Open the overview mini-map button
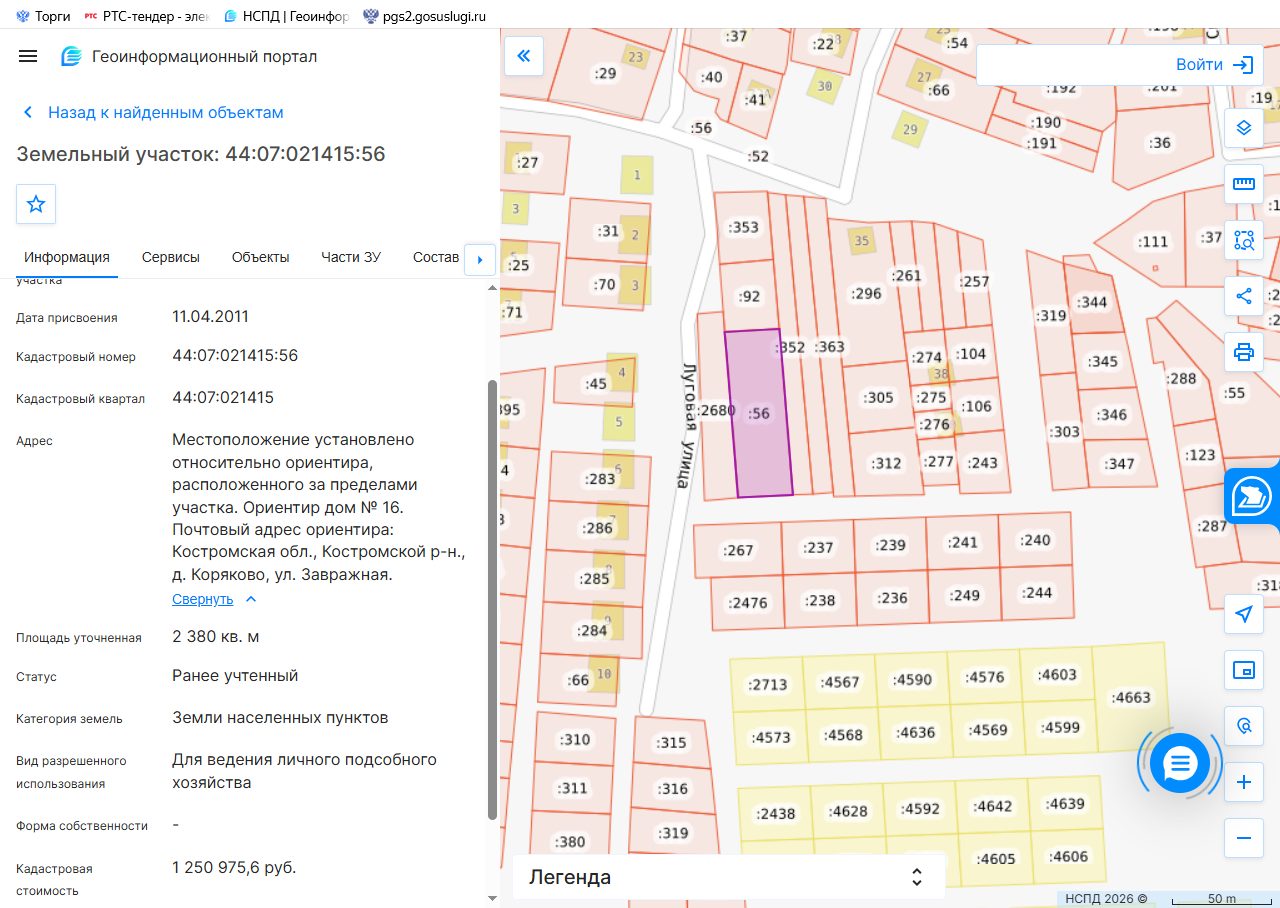Screen dimensions: 1280x908 (1244, 670)
